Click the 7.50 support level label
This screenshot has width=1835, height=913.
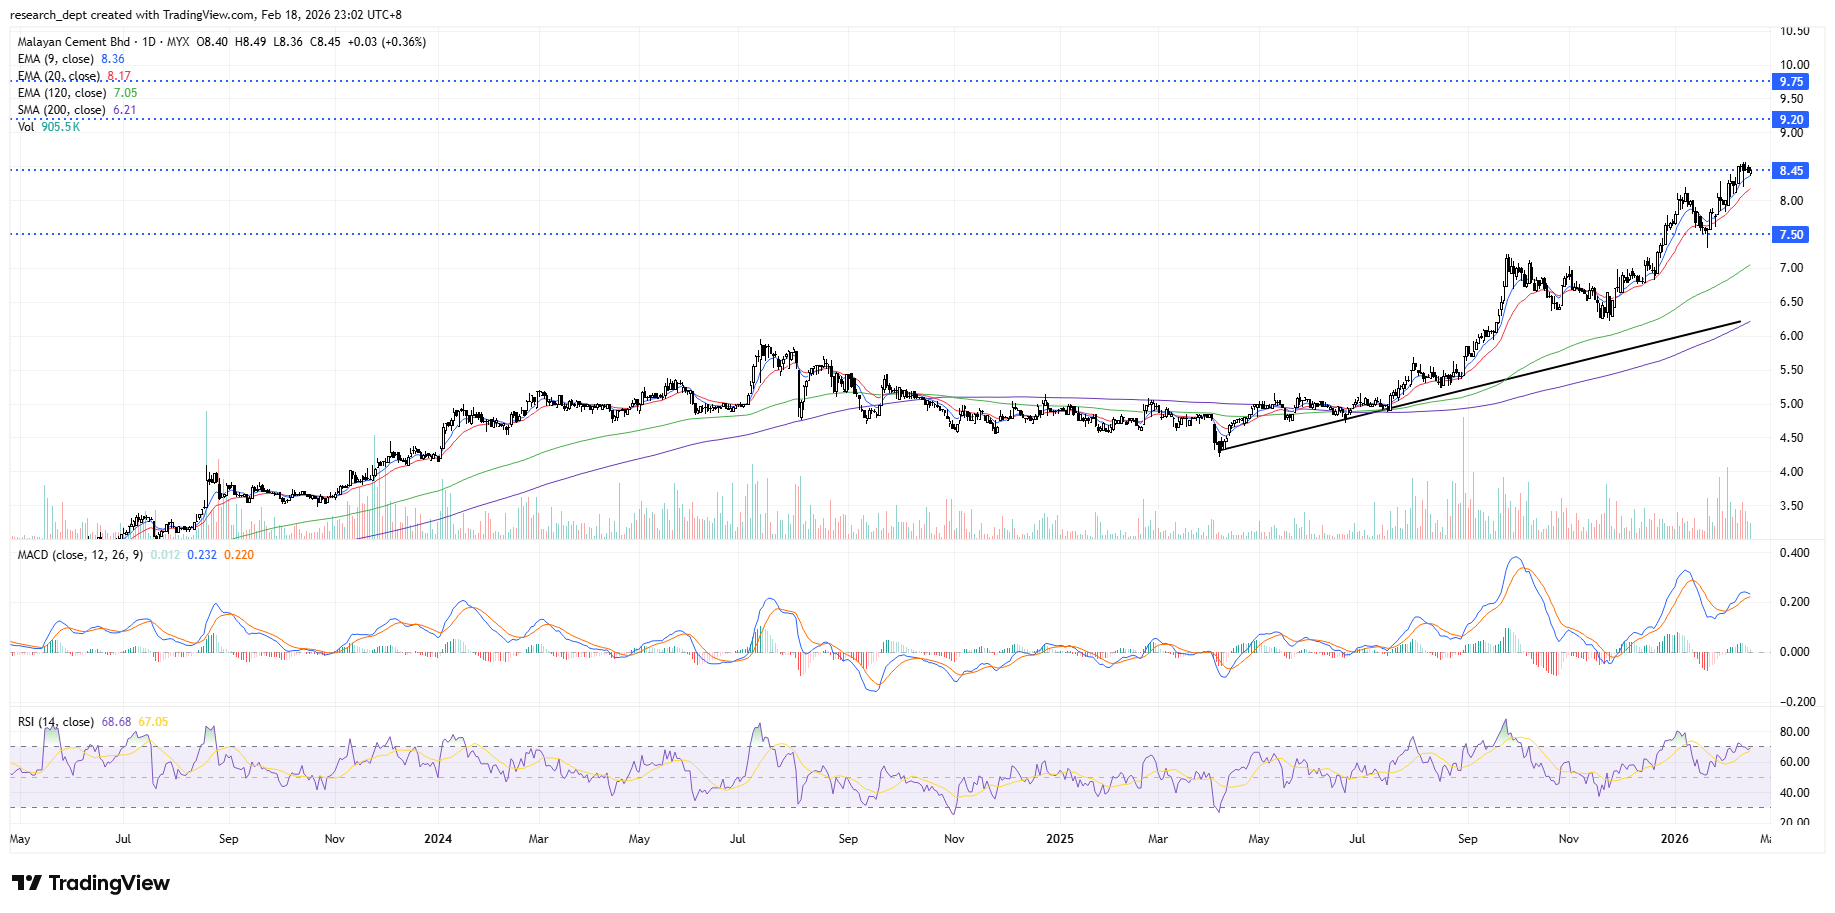coord(1790,235)
